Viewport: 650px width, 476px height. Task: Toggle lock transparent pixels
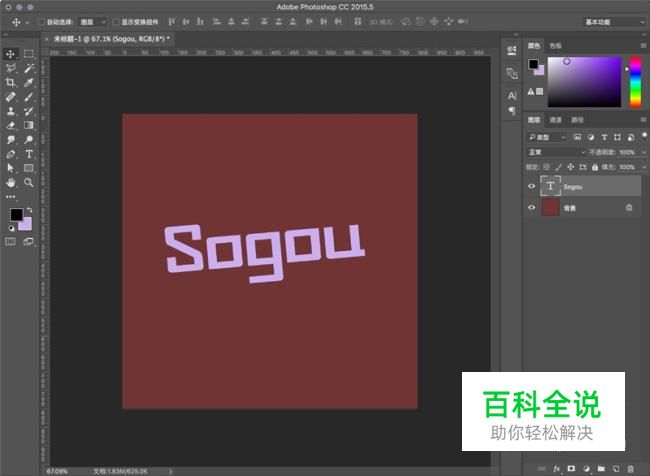click(546, 167)
